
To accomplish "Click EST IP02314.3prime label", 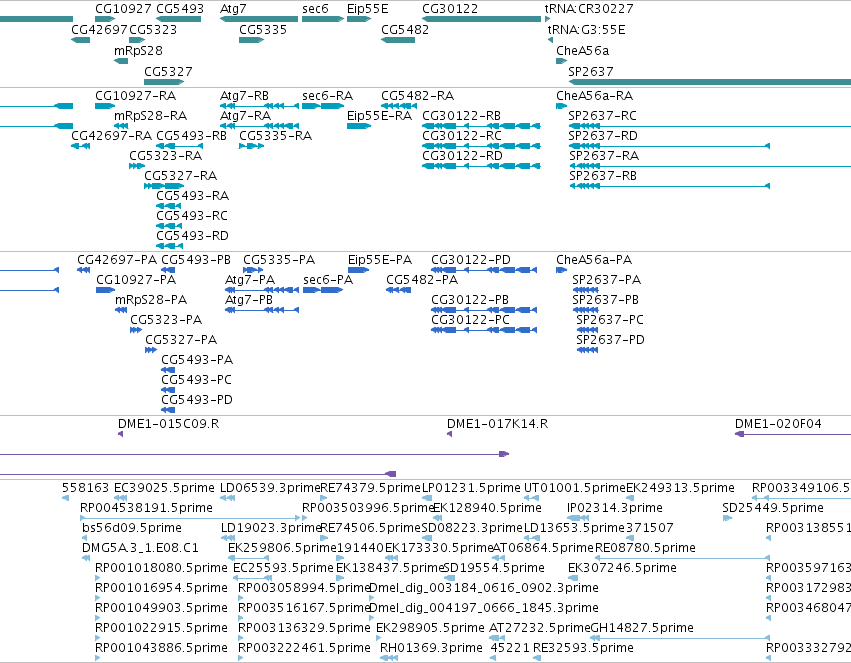I will pos(614,508).
